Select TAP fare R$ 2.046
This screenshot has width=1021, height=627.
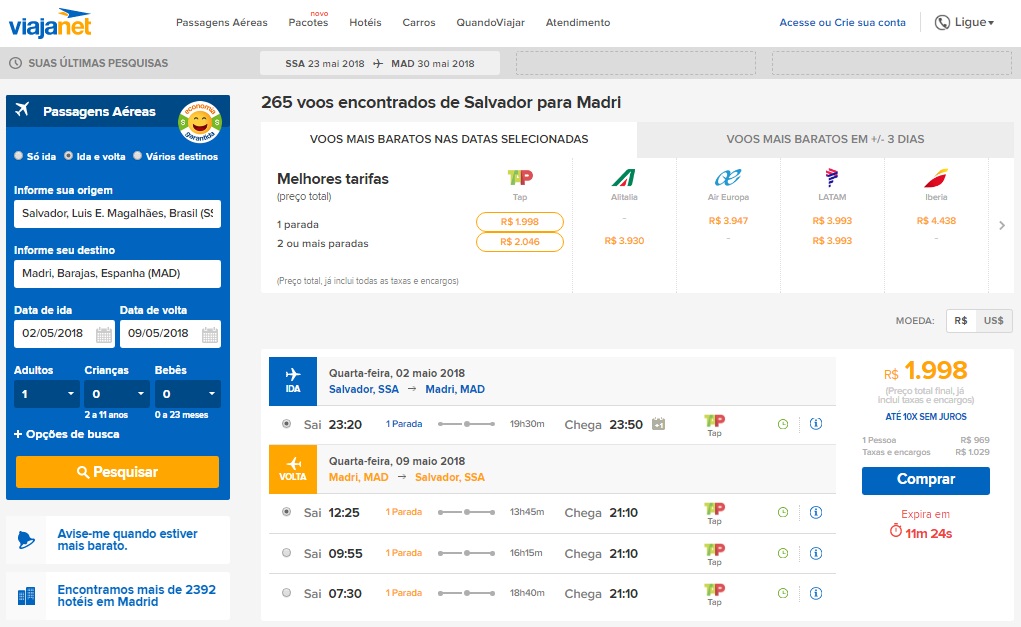pos(520,242)
